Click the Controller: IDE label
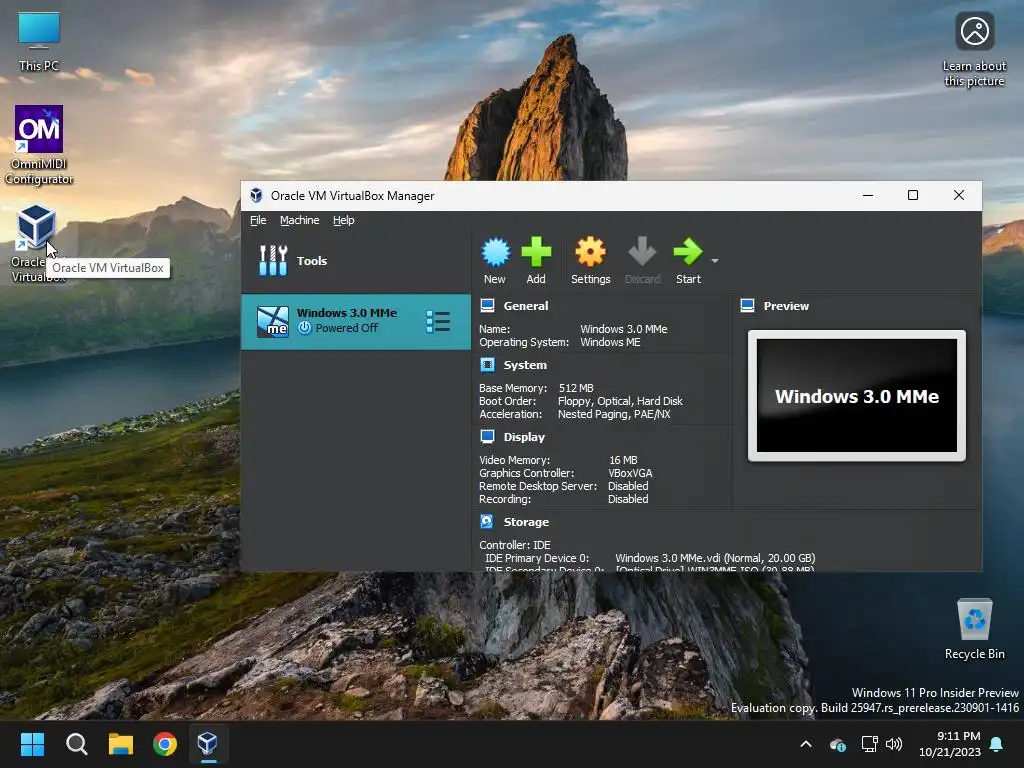The height and width of the screenshot is (768, 1024). [x=515, y=545]
